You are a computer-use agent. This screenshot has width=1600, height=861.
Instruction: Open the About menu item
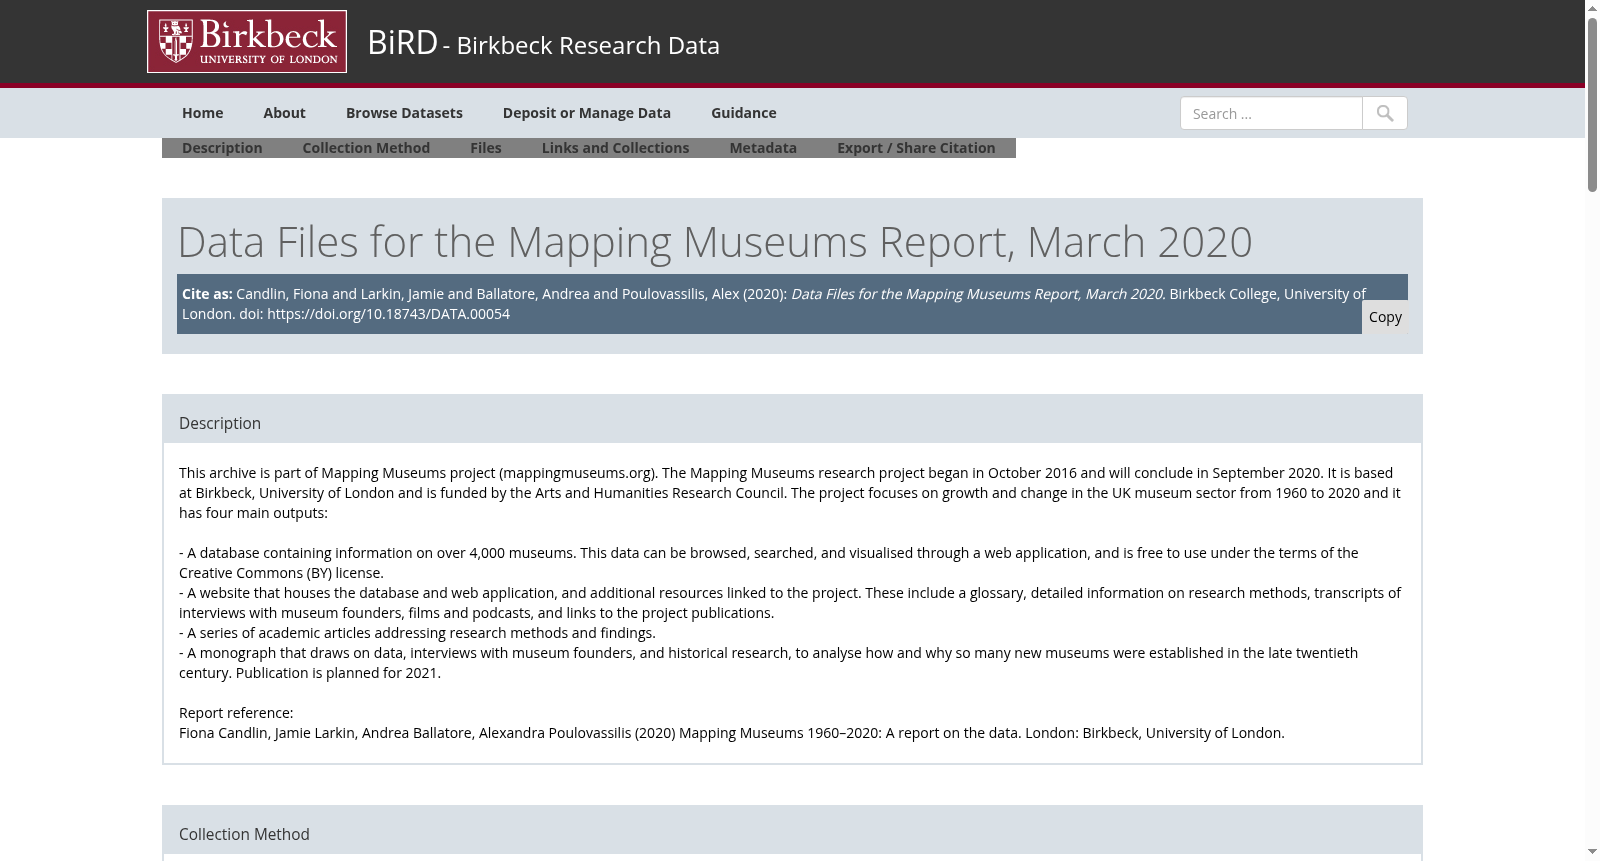(x=285, y=113)
